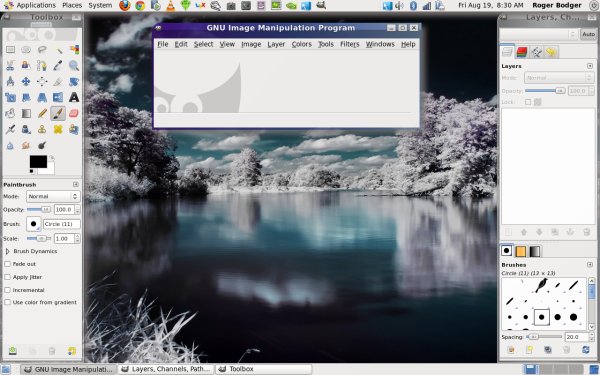The width and height of the screenshot is (600, 375).
Task: Toggle the Lock checkbox in Layers
Action: tap(528, 102)
